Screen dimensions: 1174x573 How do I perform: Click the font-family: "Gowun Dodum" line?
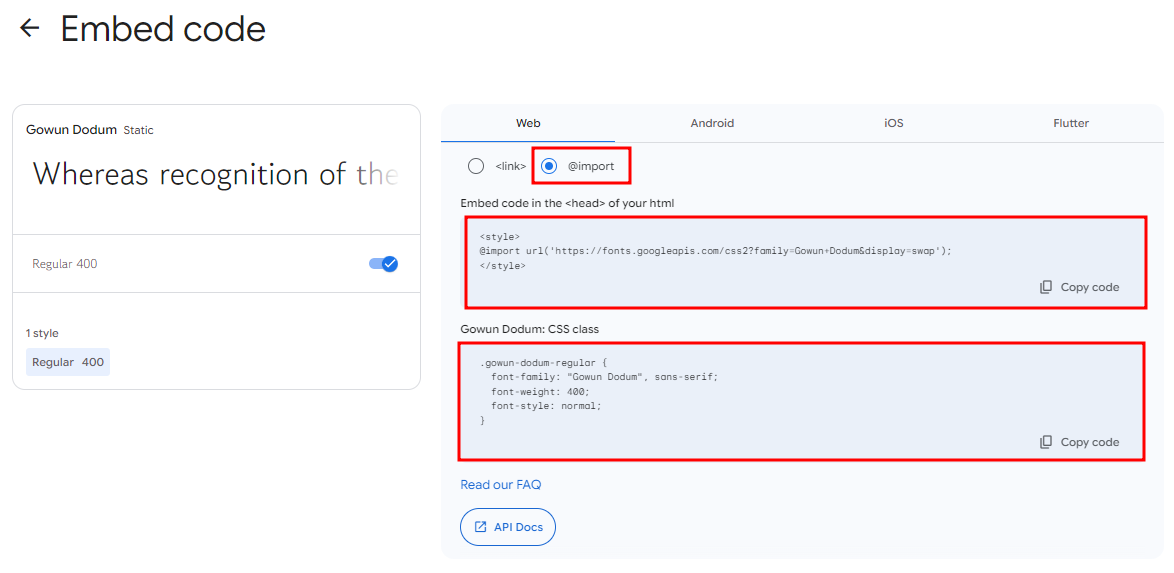click(604, 377)
